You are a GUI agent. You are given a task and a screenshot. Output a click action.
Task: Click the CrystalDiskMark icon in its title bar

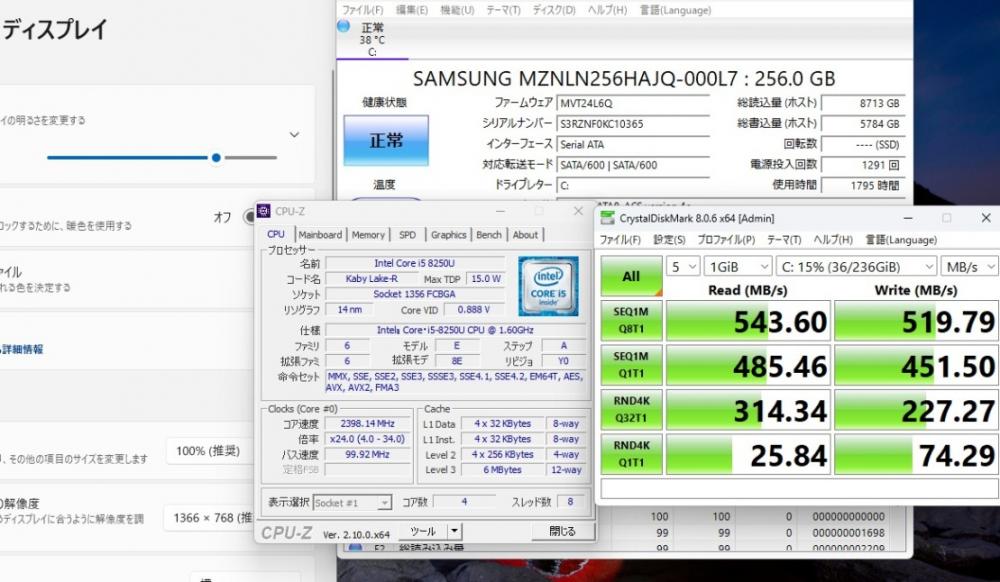608,218
